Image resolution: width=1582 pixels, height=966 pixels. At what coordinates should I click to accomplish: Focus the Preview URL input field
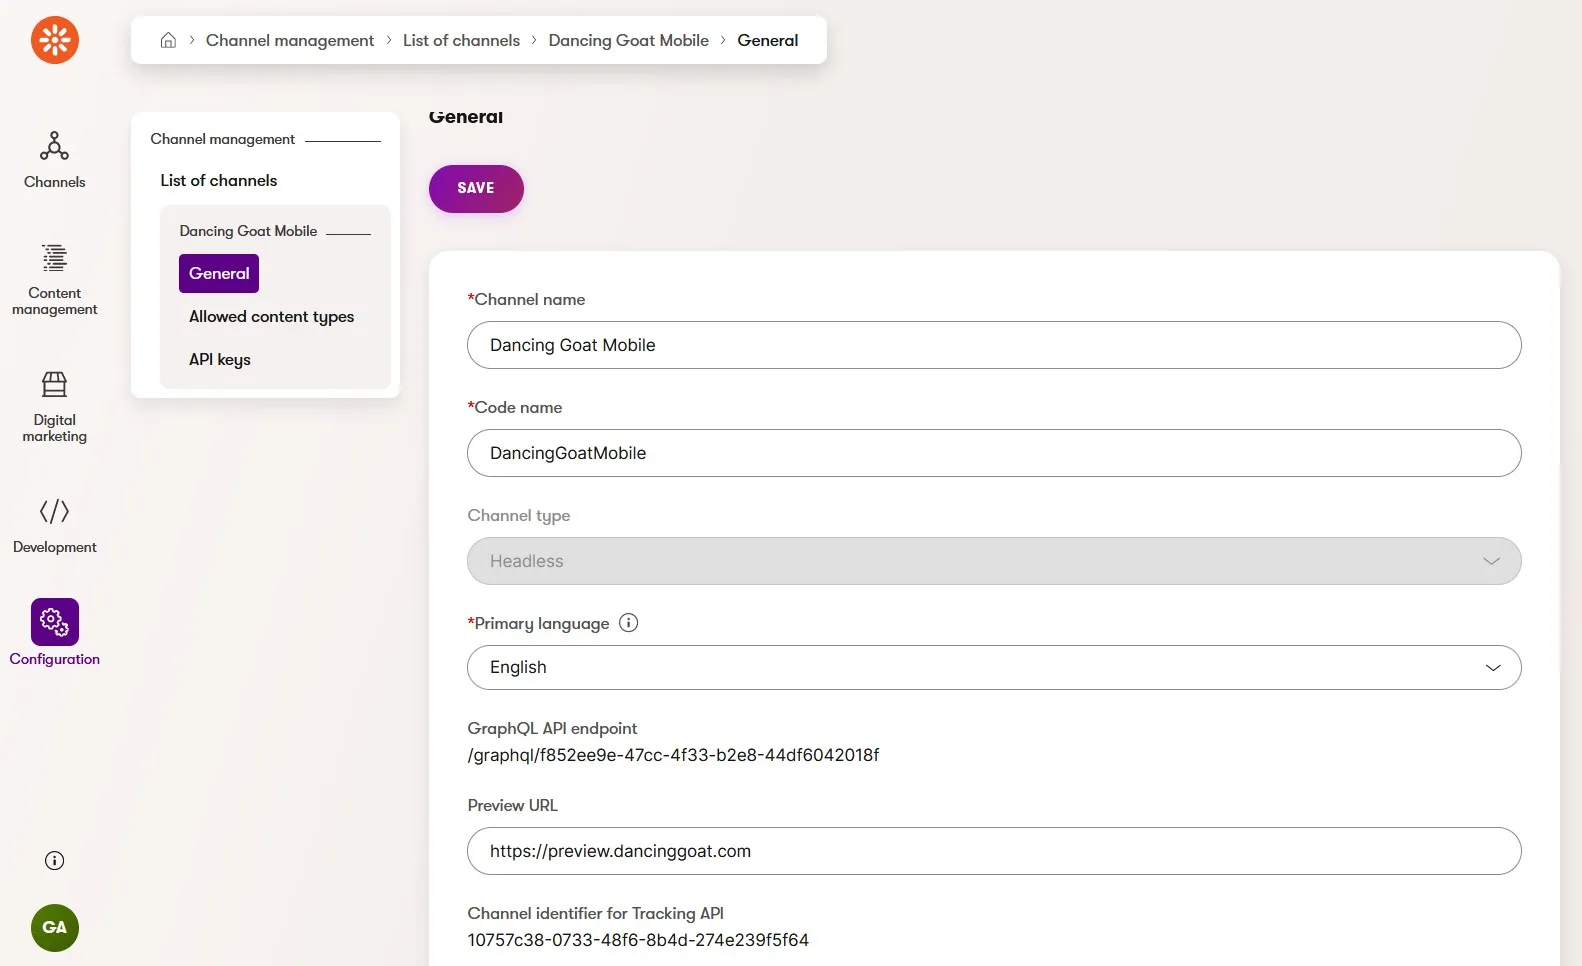point(994,851)
